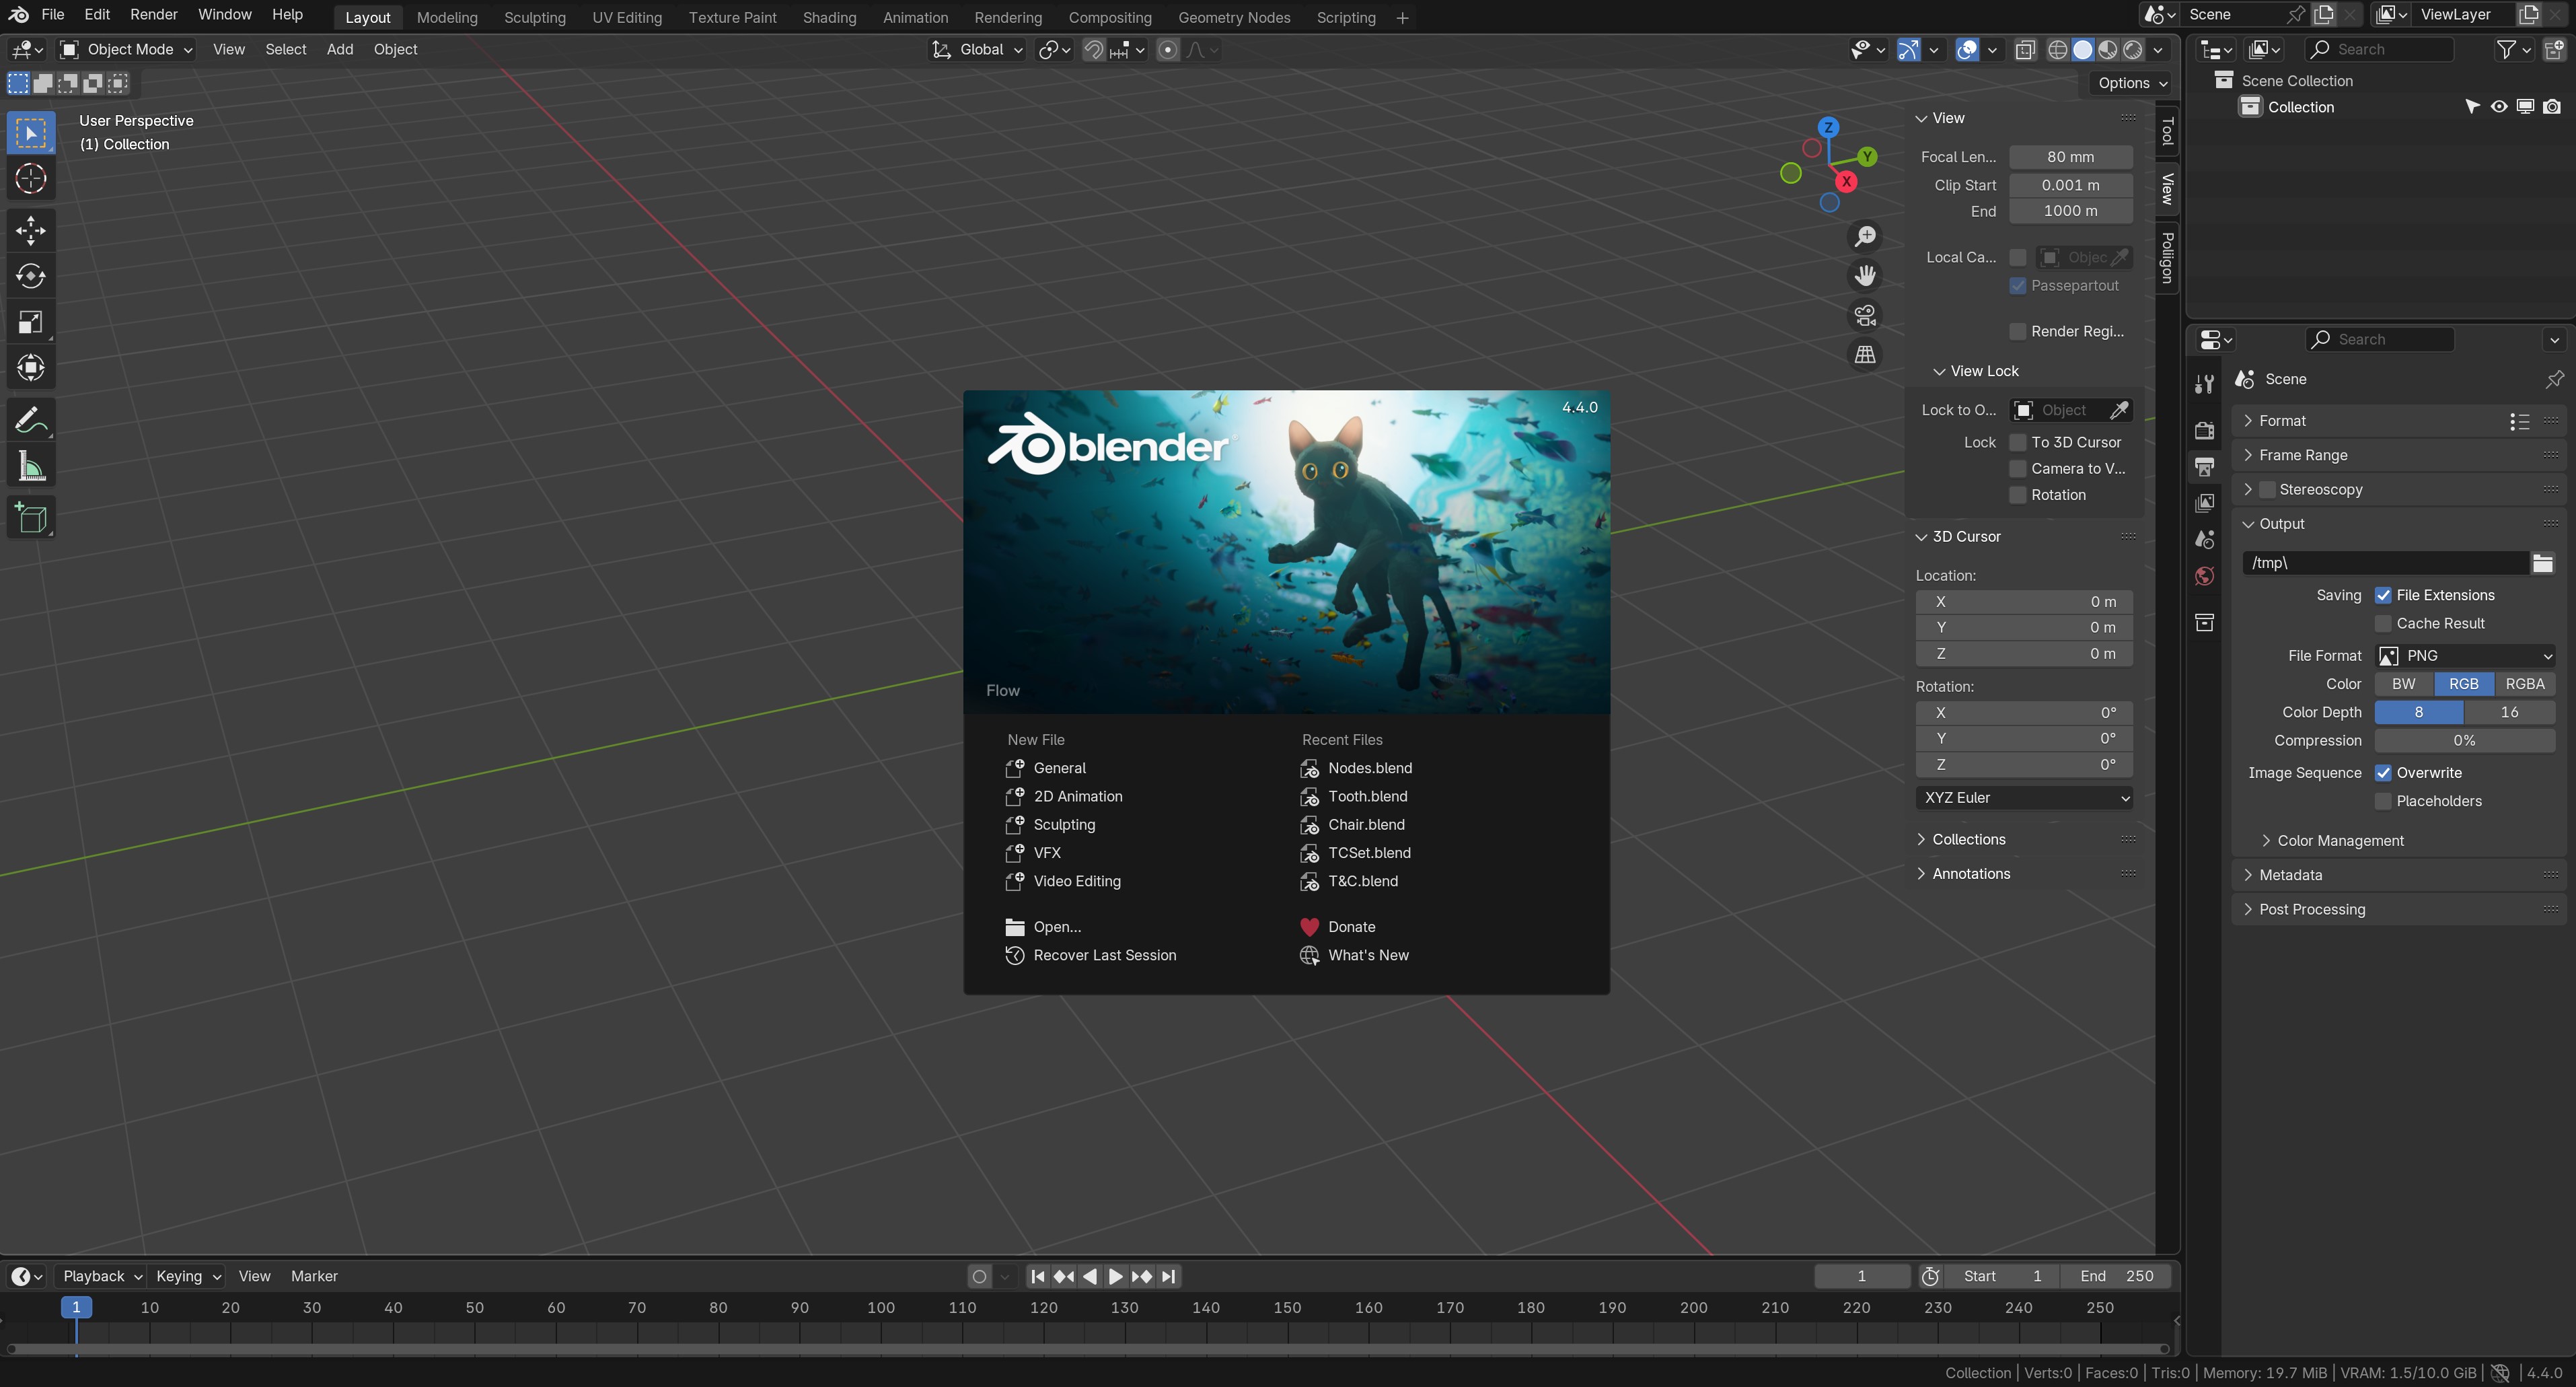
Task: Enable Placeholders checkbox
Action: (x=2383, y=801)
